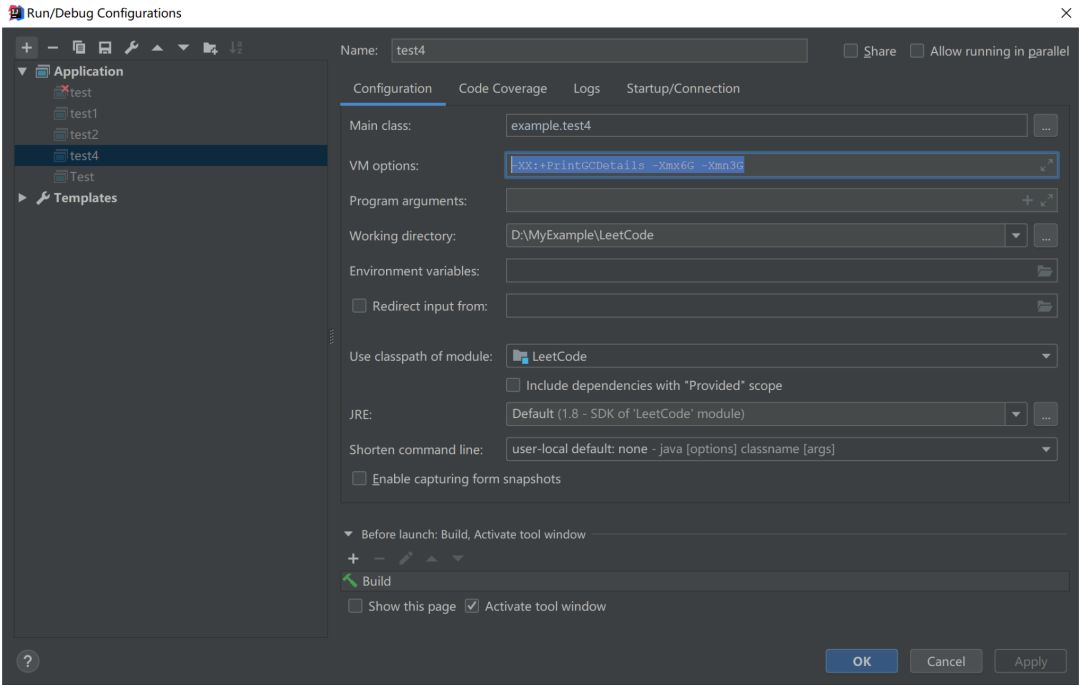Expand the VM options field editor

click(x=1046, y=166)
